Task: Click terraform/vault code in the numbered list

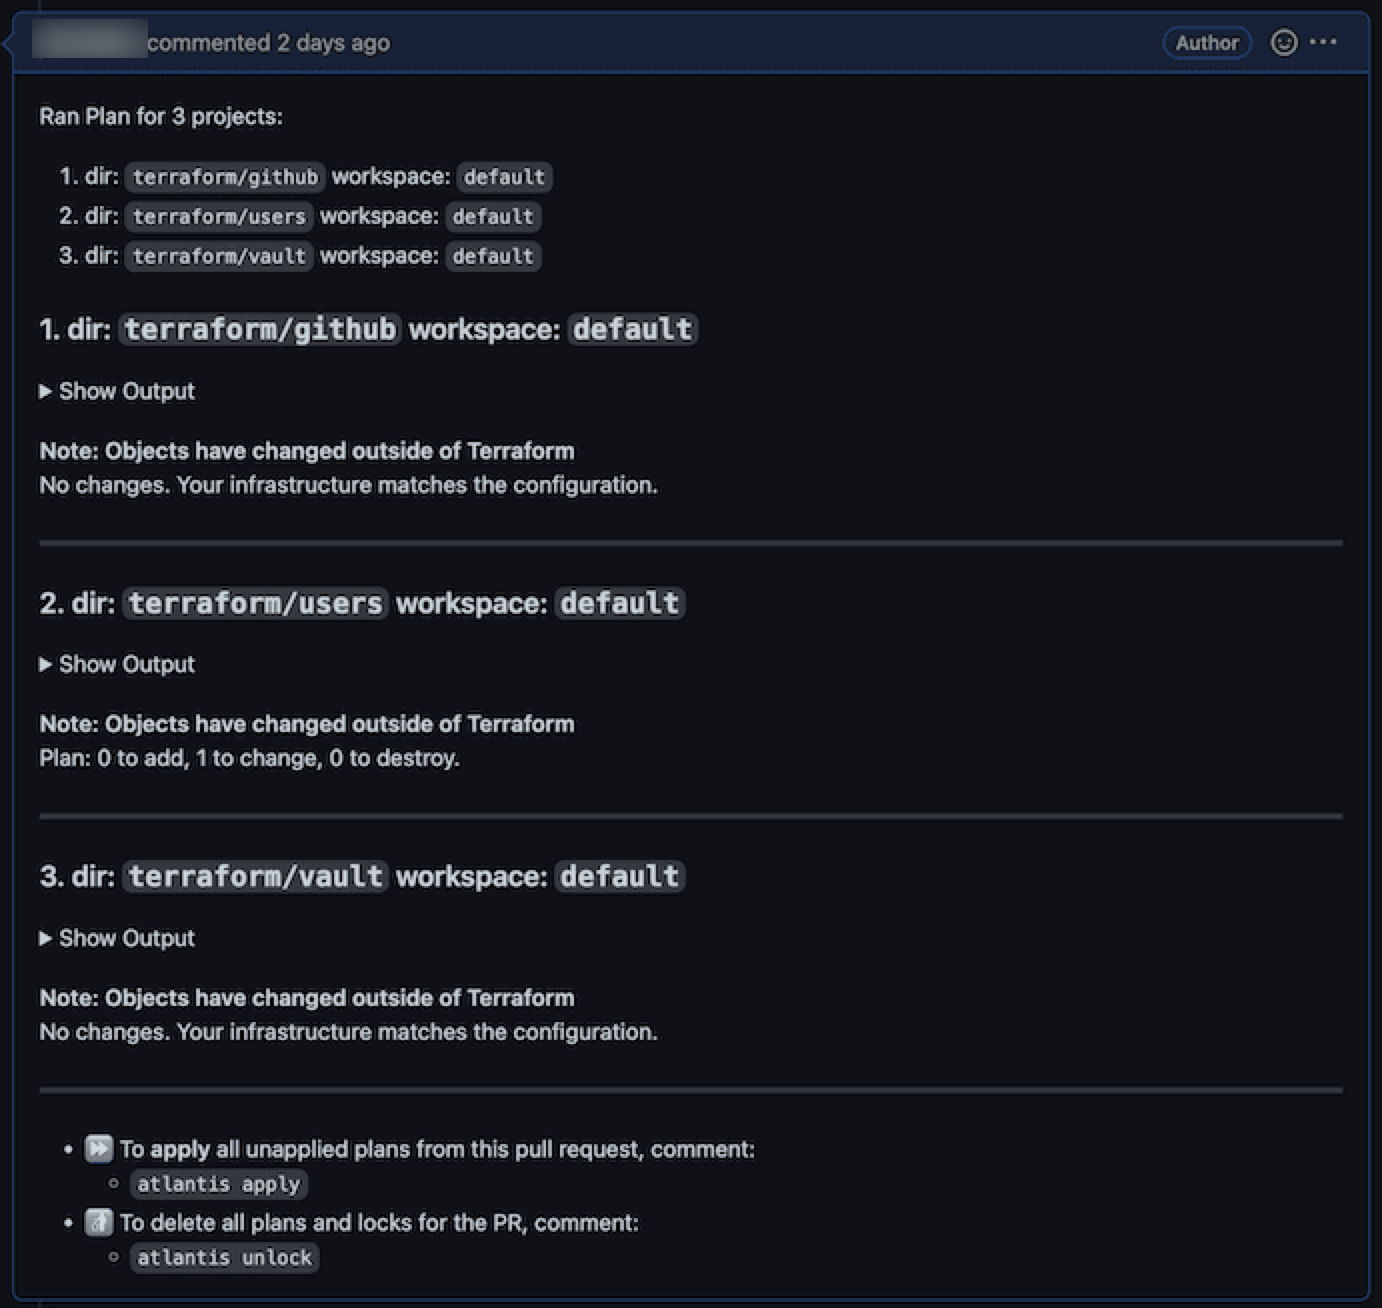Action: pos(219,257)
